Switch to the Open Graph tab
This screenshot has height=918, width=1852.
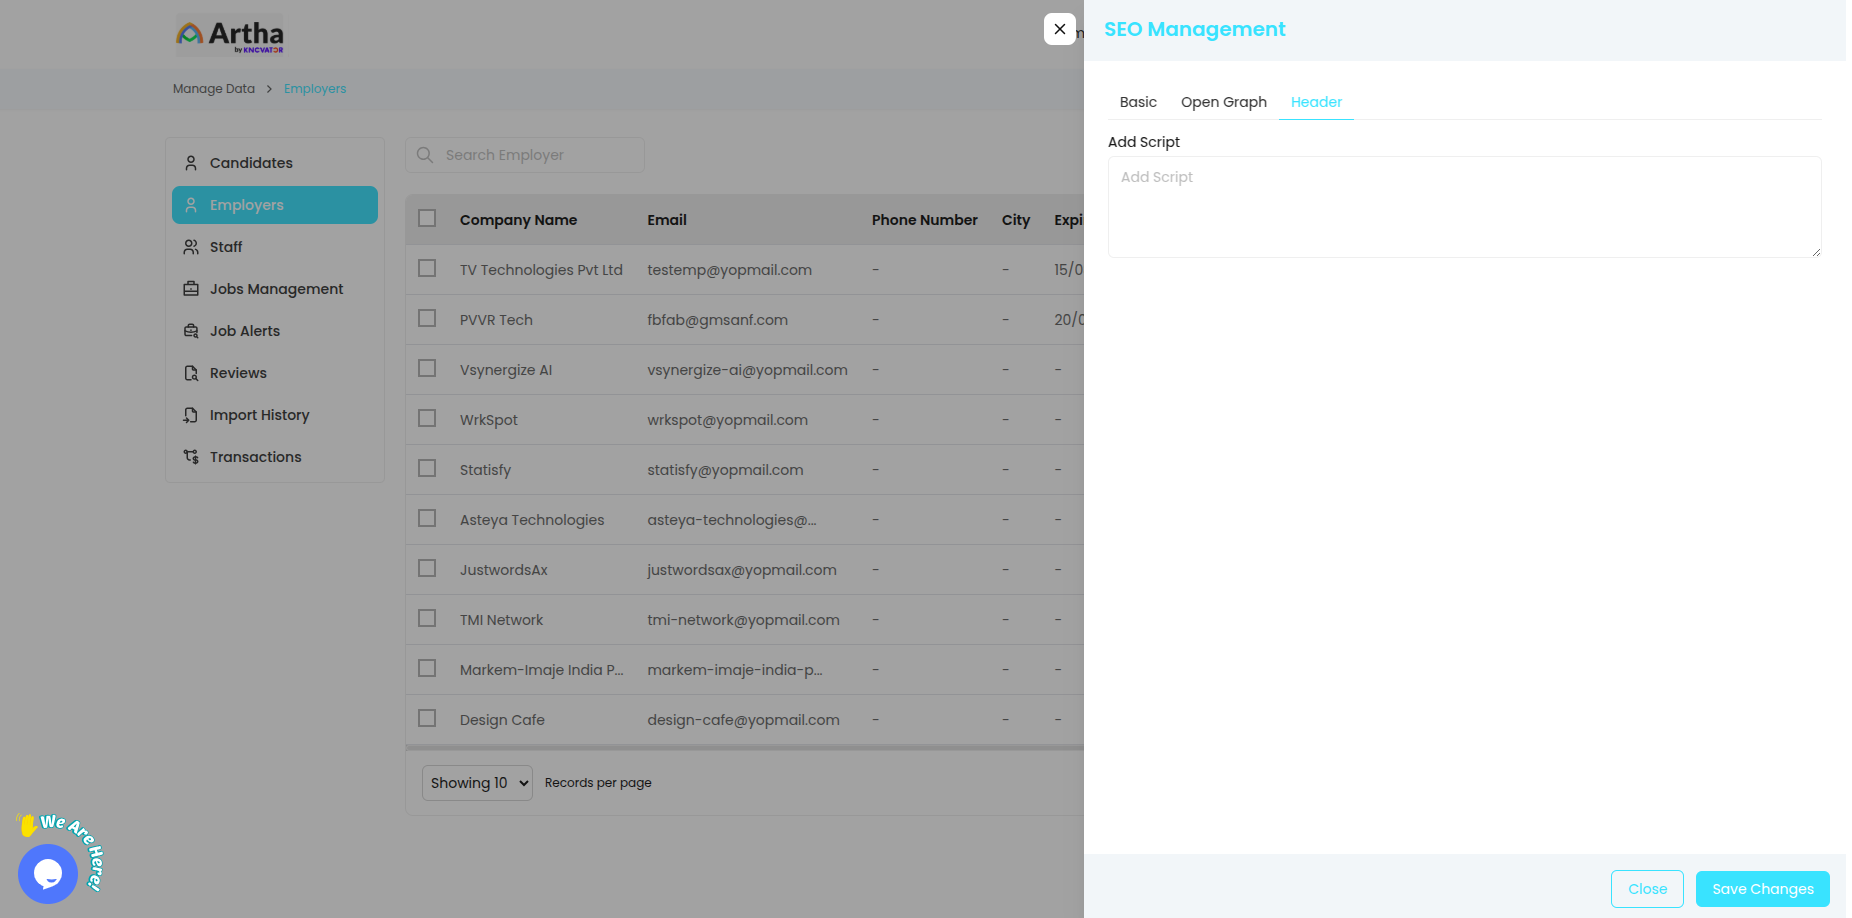click(x=1223, y=102)
